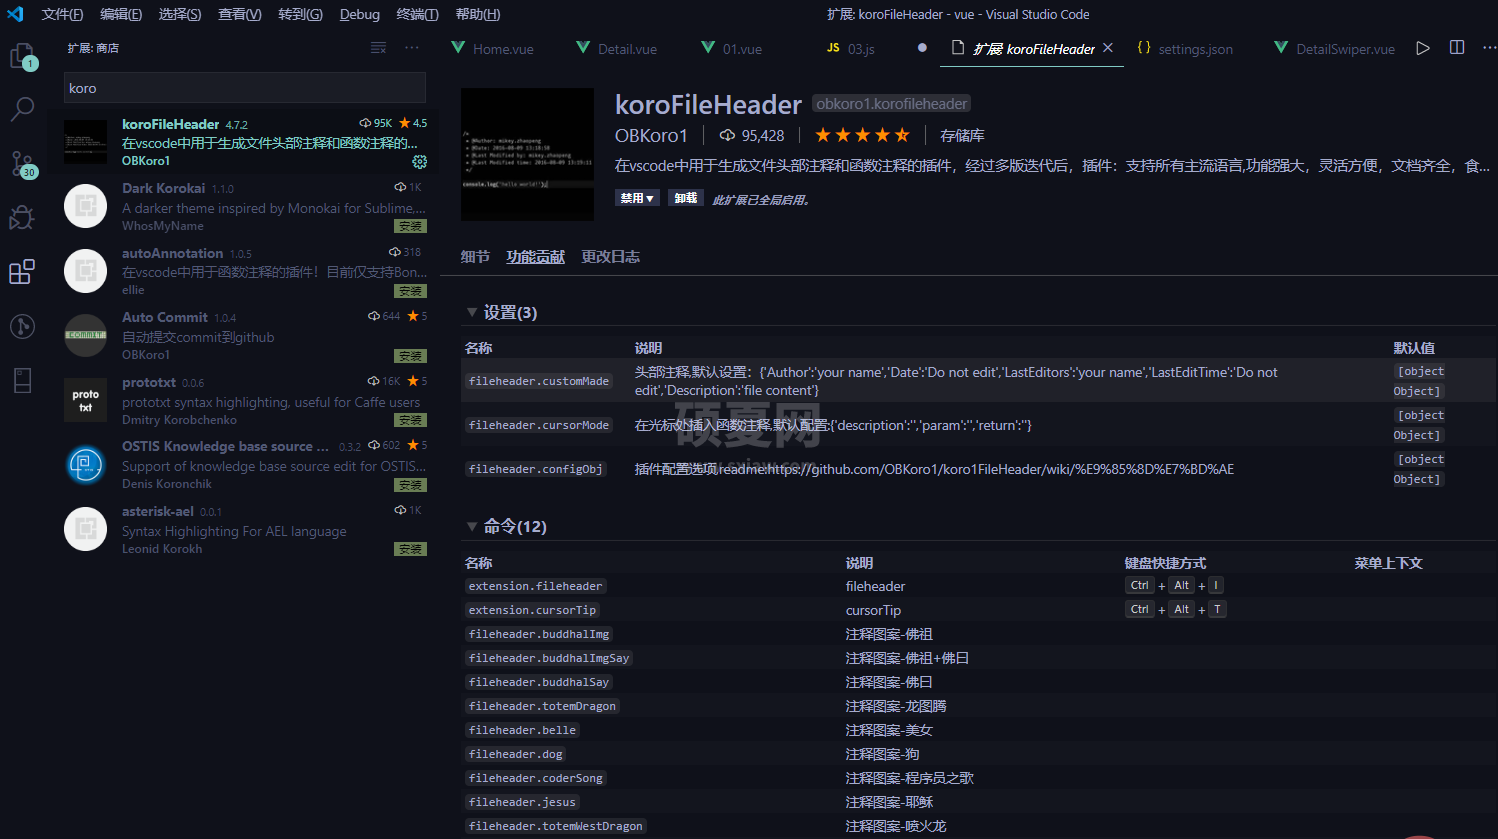Click unsaved dot on 03.js tab
Screen dimensions: 1498x839
click(922, 48)
